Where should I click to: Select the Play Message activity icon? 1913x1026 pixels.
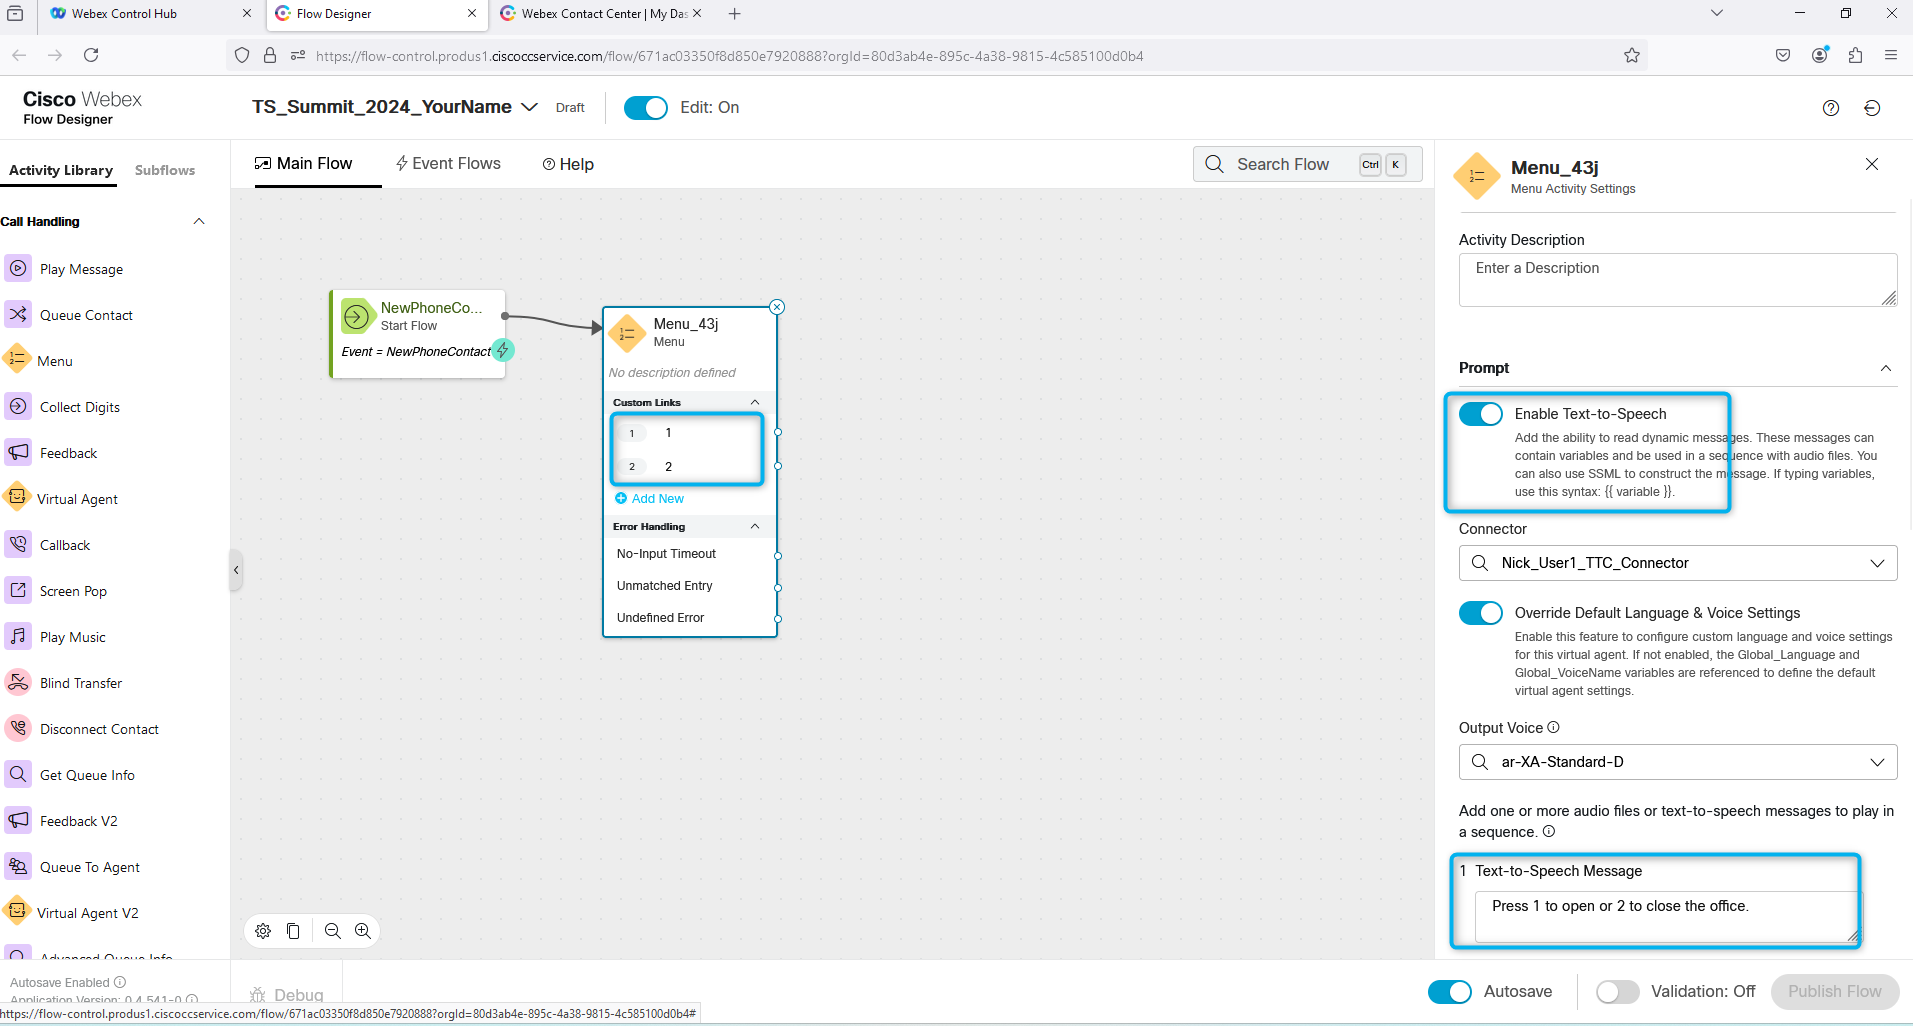[18, 268]
